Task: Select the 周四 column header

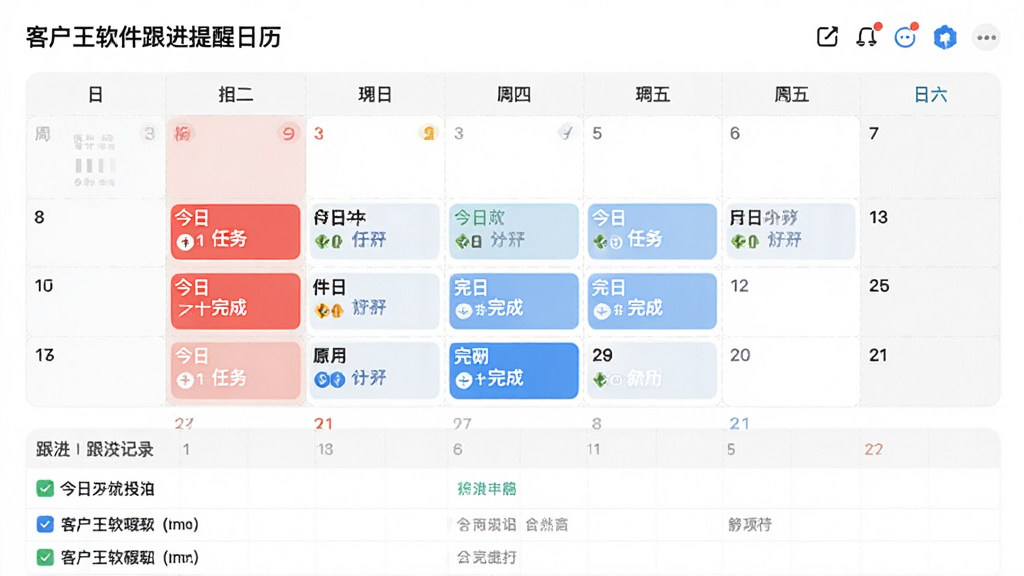Action: tap(514, 95)
